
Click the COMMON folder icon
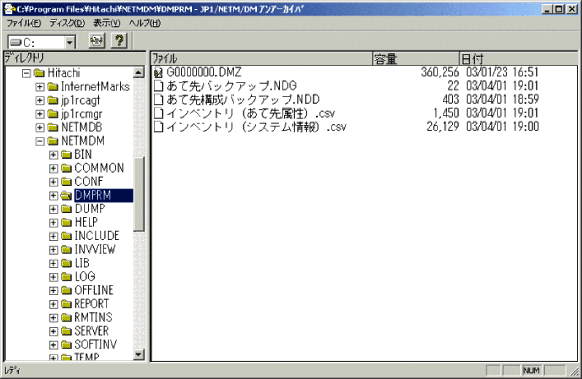point(66,168)
